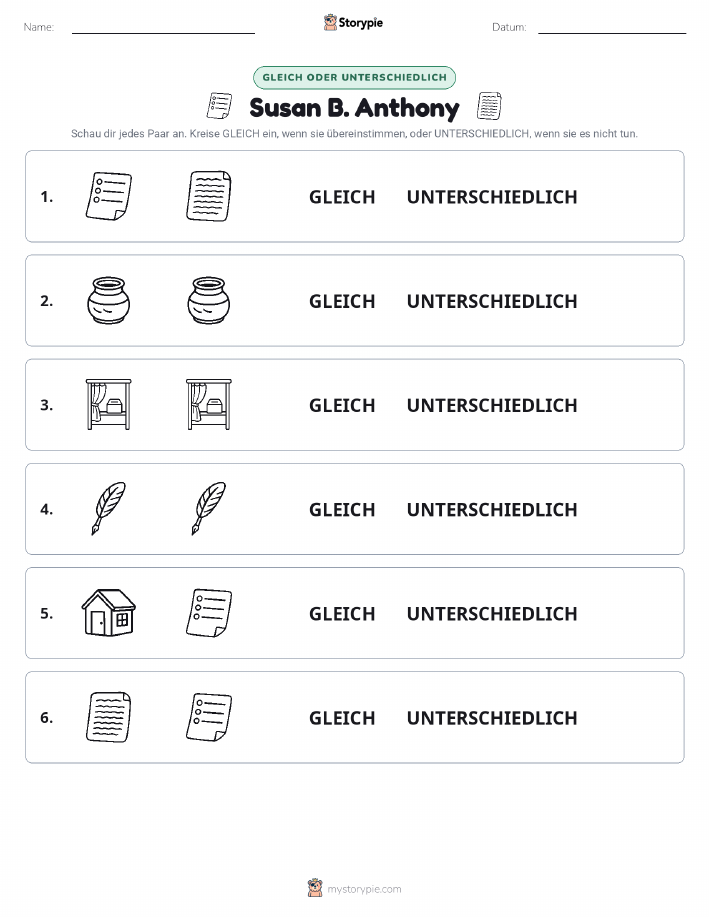Click the checklist document icon in row 1
Image resolution: width=709 pixels, height=917 pixels.
point(109,196)
